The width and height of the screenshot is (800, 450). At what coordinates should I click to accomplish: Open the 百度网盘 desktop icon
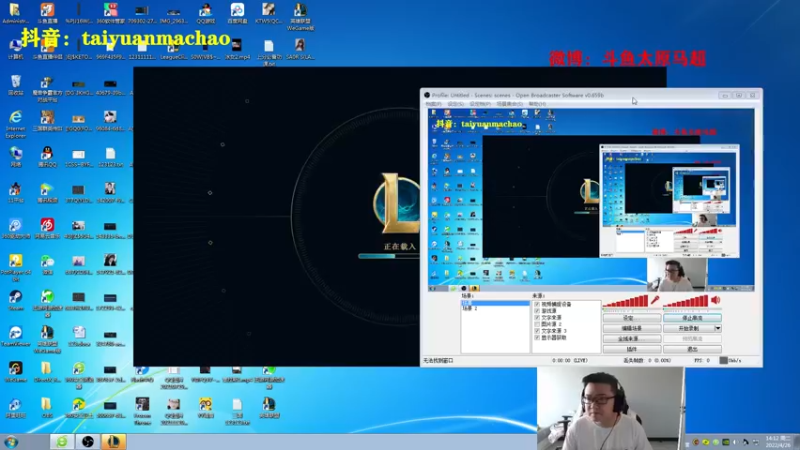(237, 13)
